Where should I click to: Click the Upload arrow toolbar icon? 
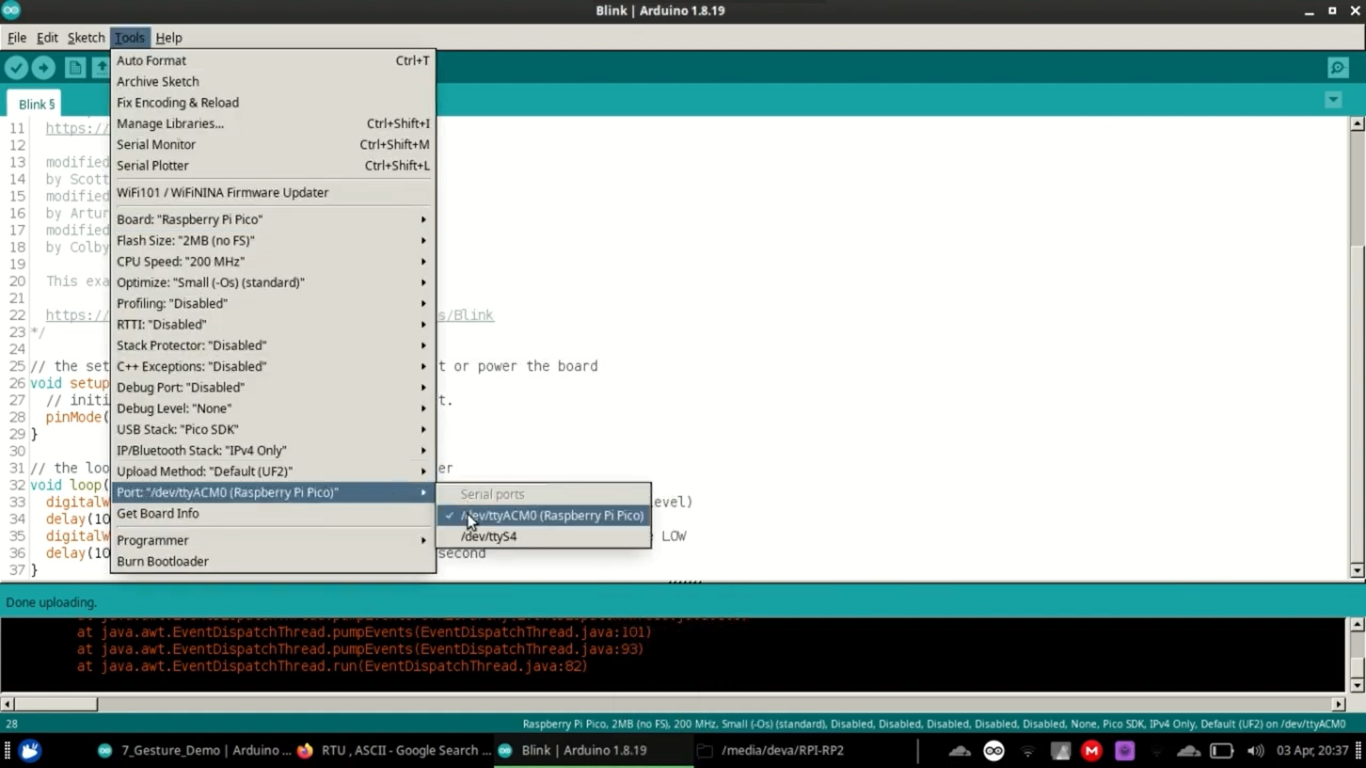(x=43, y=67)
